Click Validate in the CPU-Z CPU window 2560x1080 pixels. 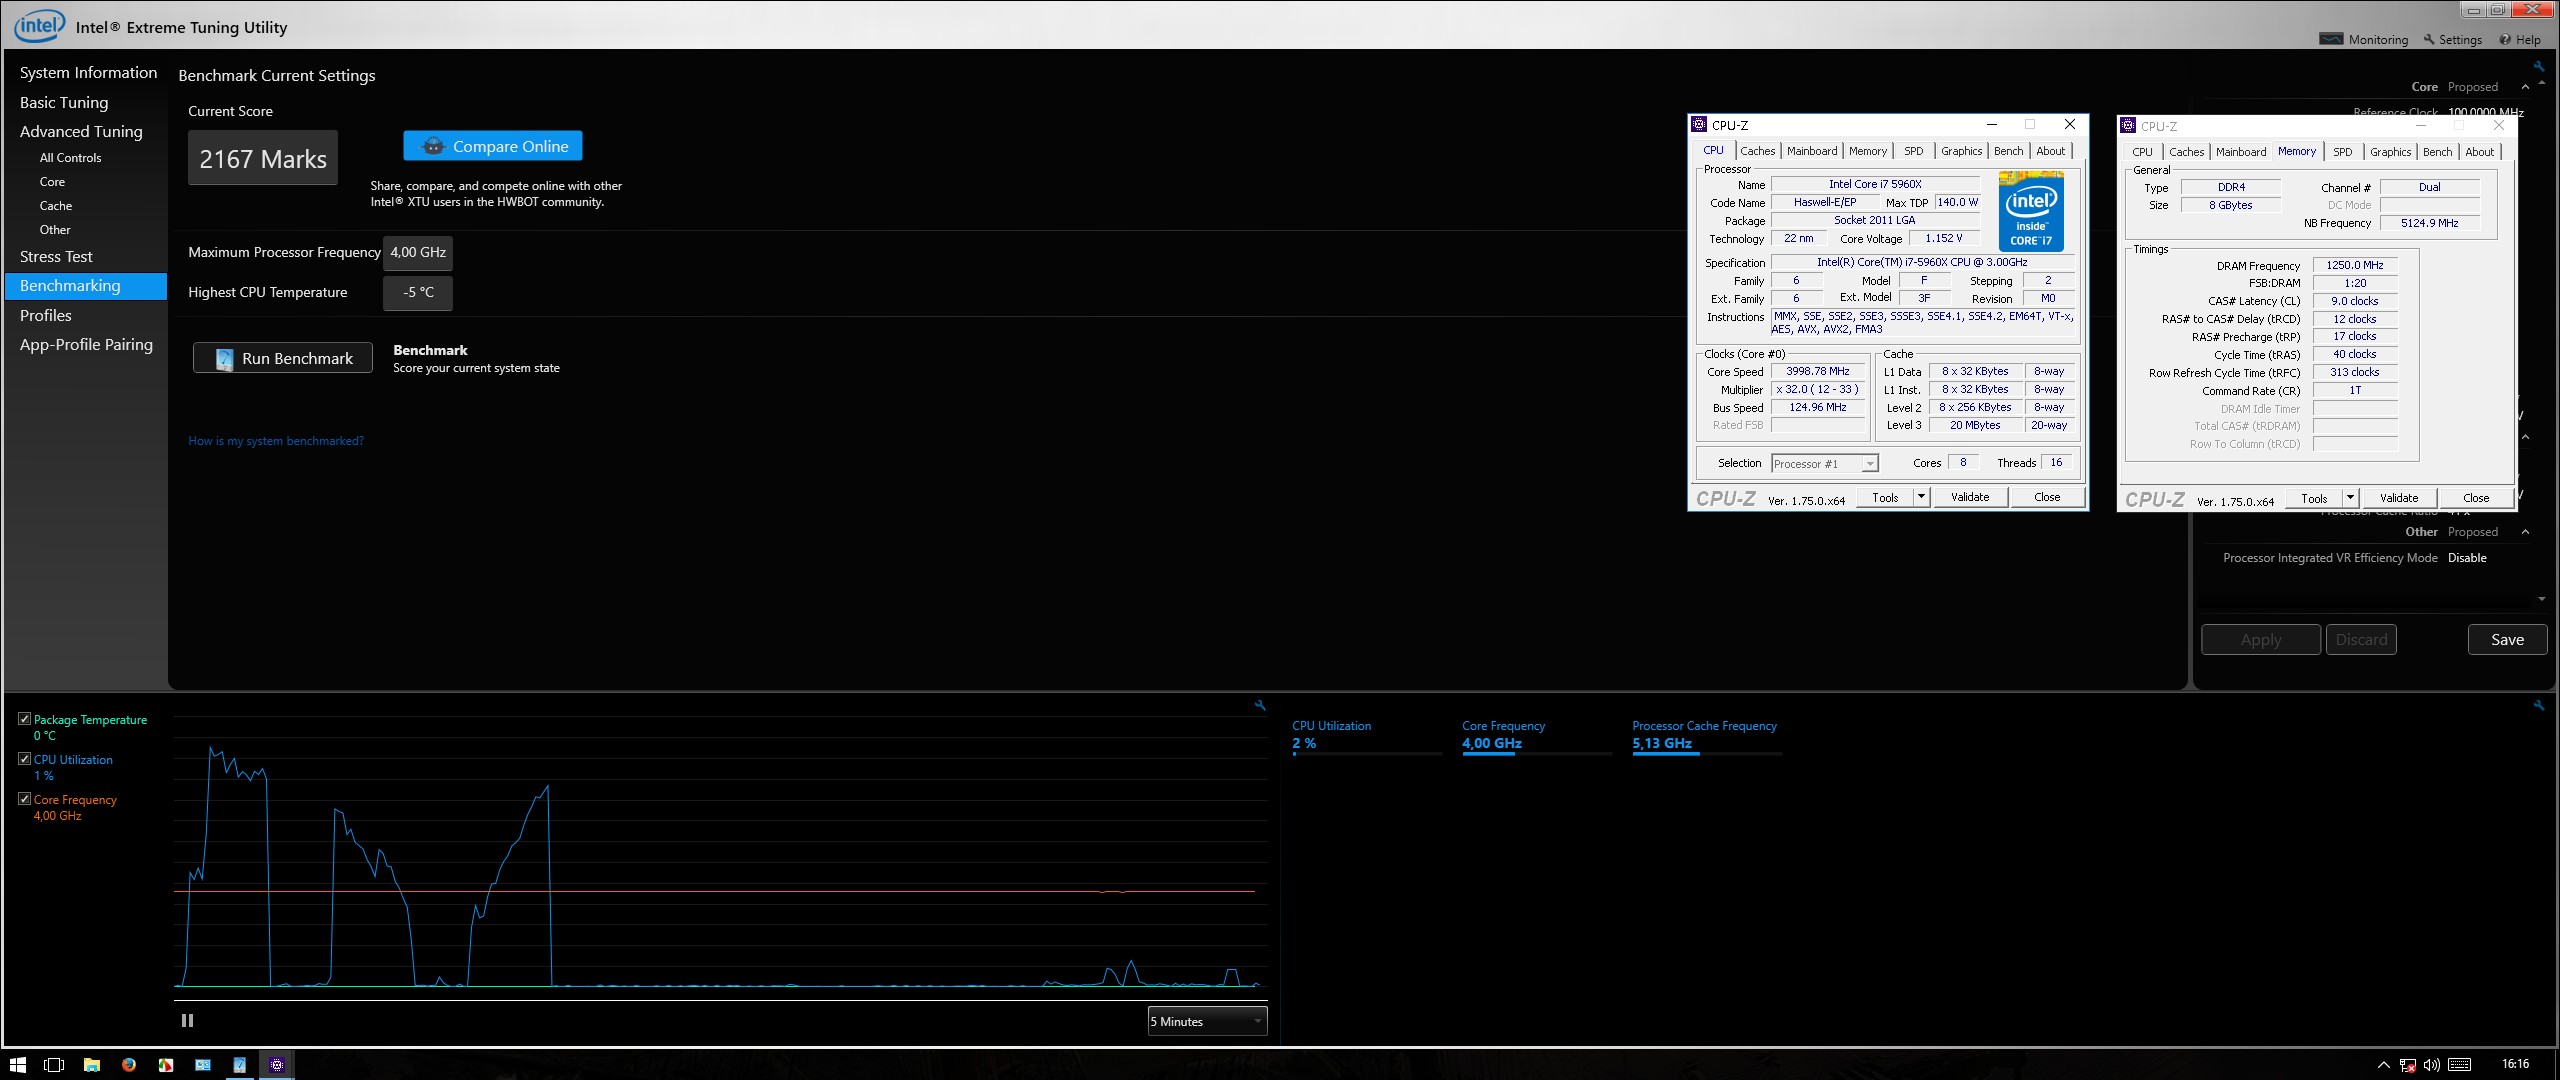pyautogui.click(x=1970, y=497)
